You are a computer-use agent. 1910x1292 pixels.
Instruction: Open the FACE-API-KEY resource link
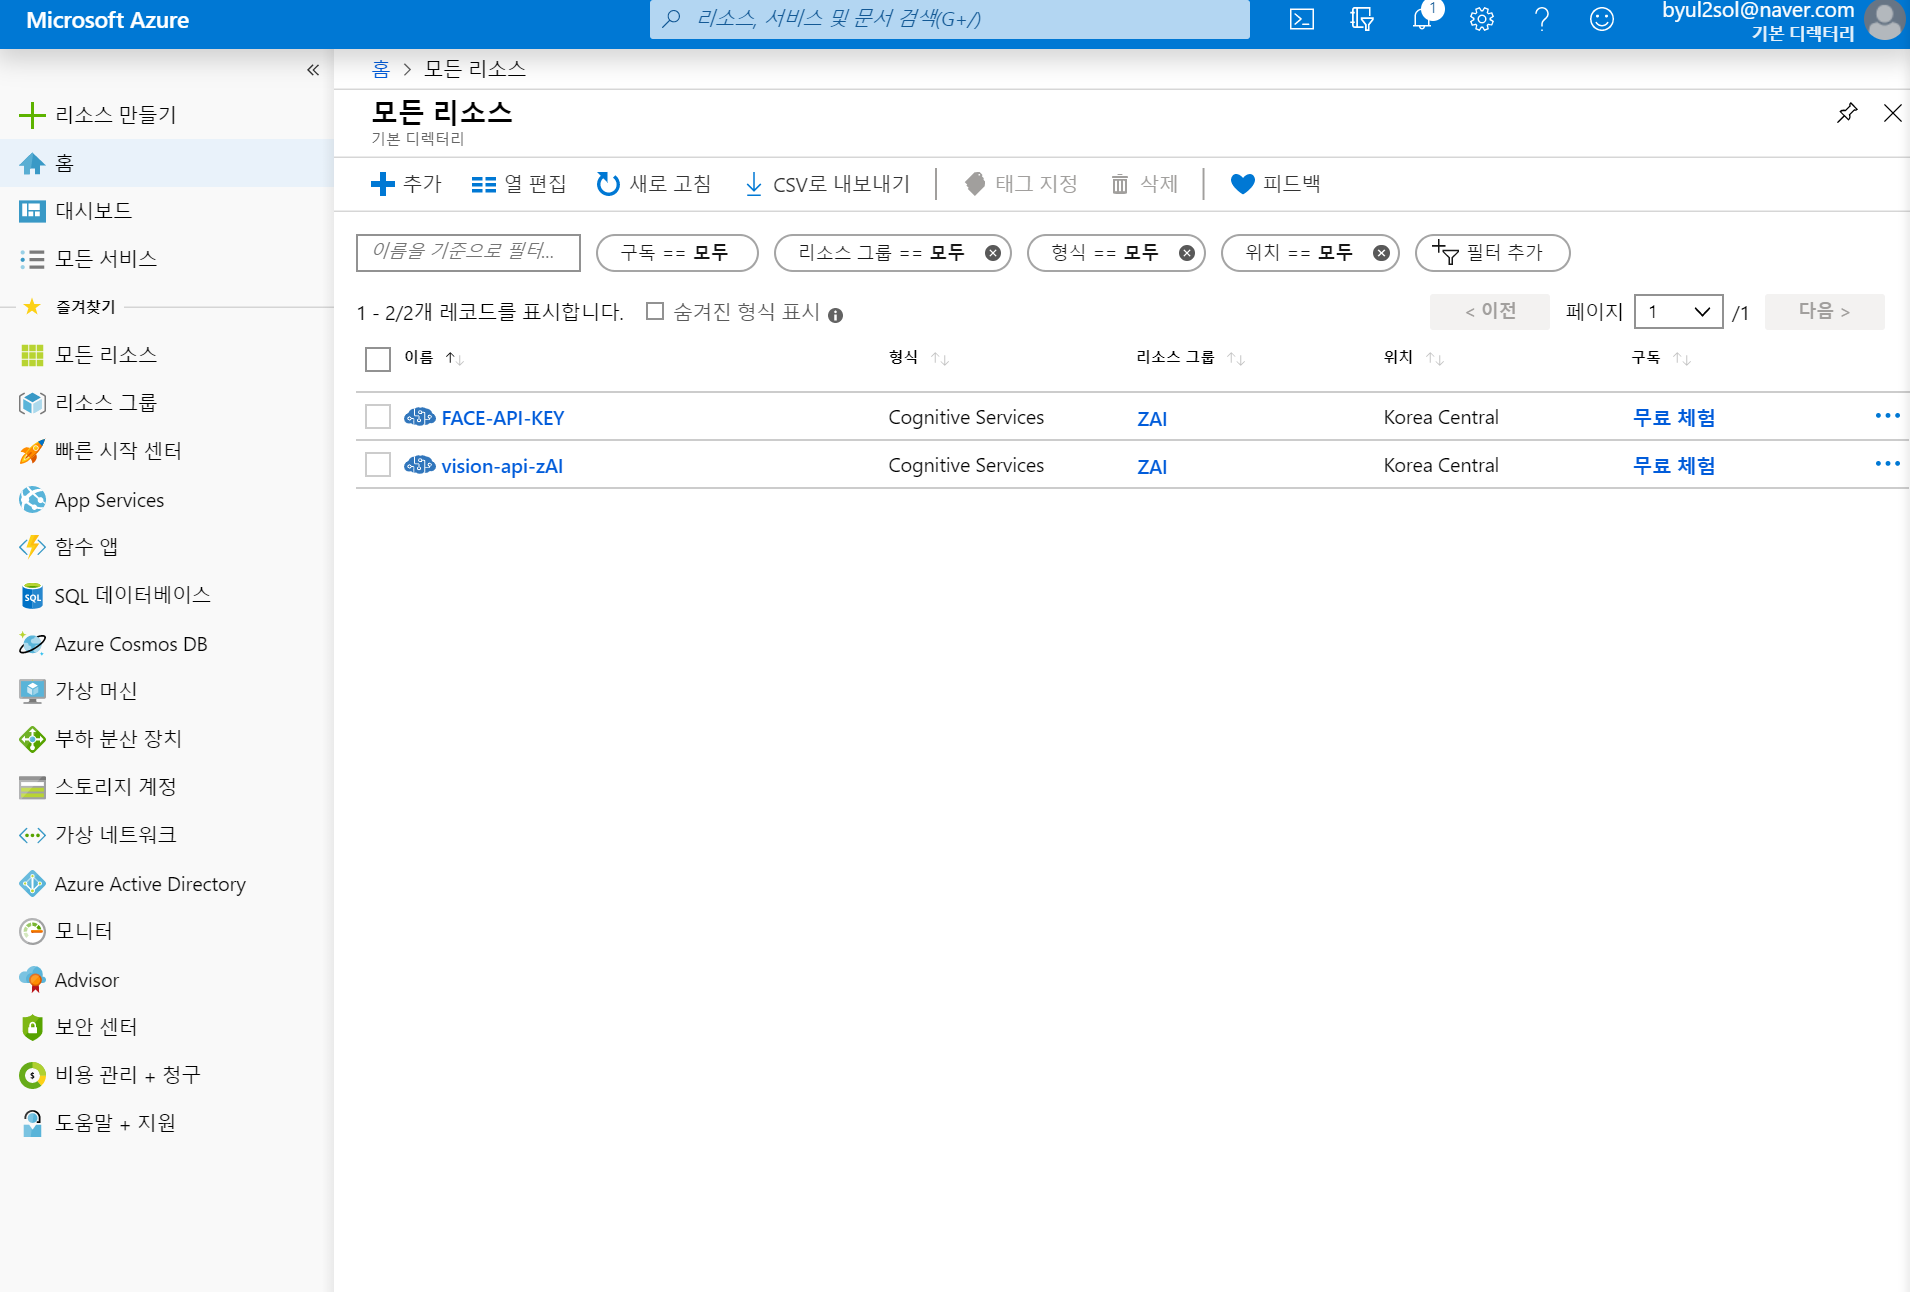pos(503,418)
